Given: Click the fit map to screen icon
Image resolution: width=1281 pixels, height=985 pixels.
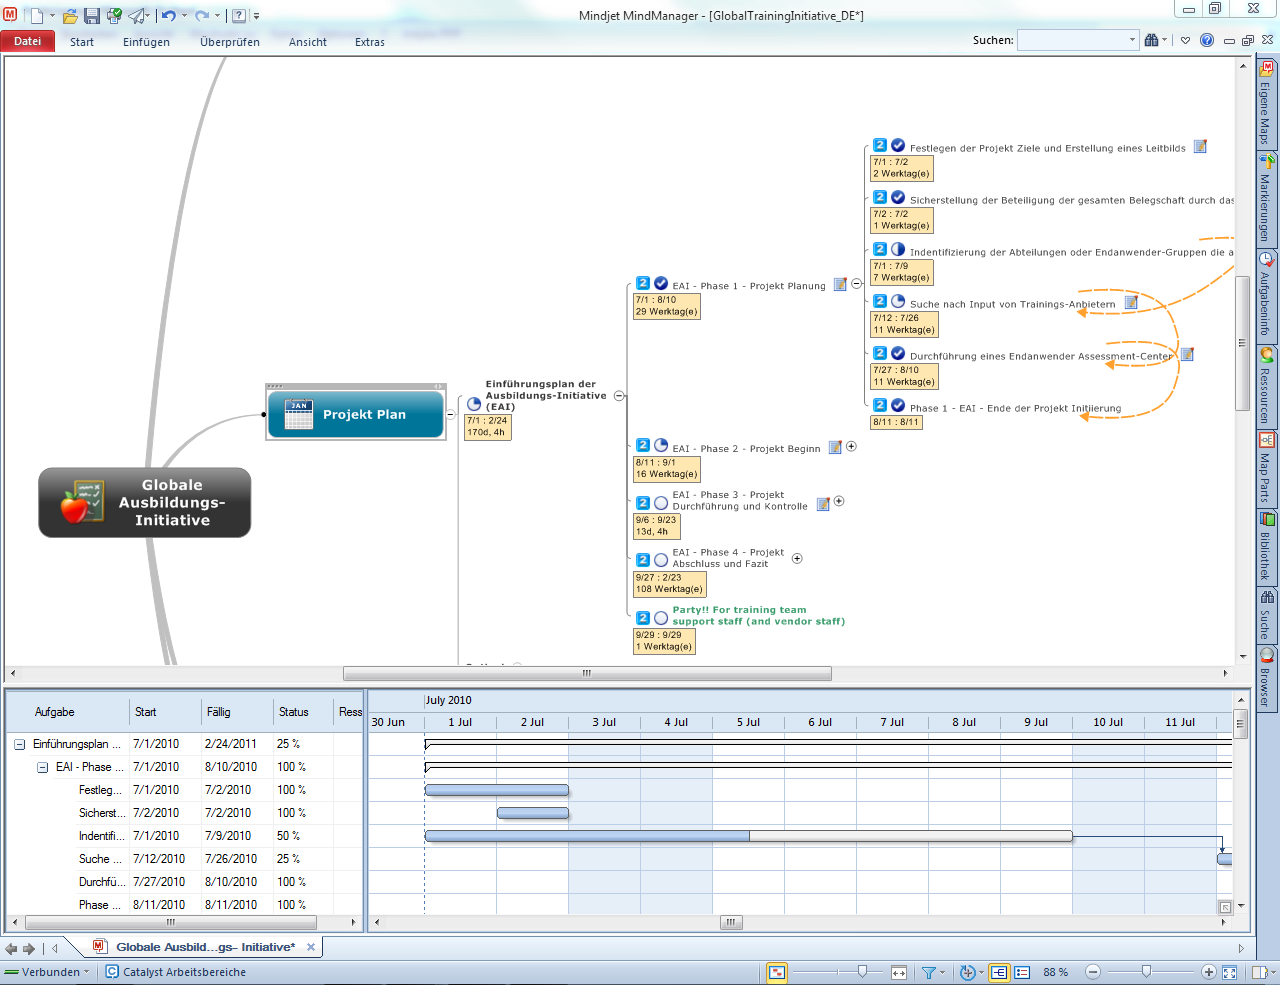Looking at the screenshot, I should [x=1230, y=972].
